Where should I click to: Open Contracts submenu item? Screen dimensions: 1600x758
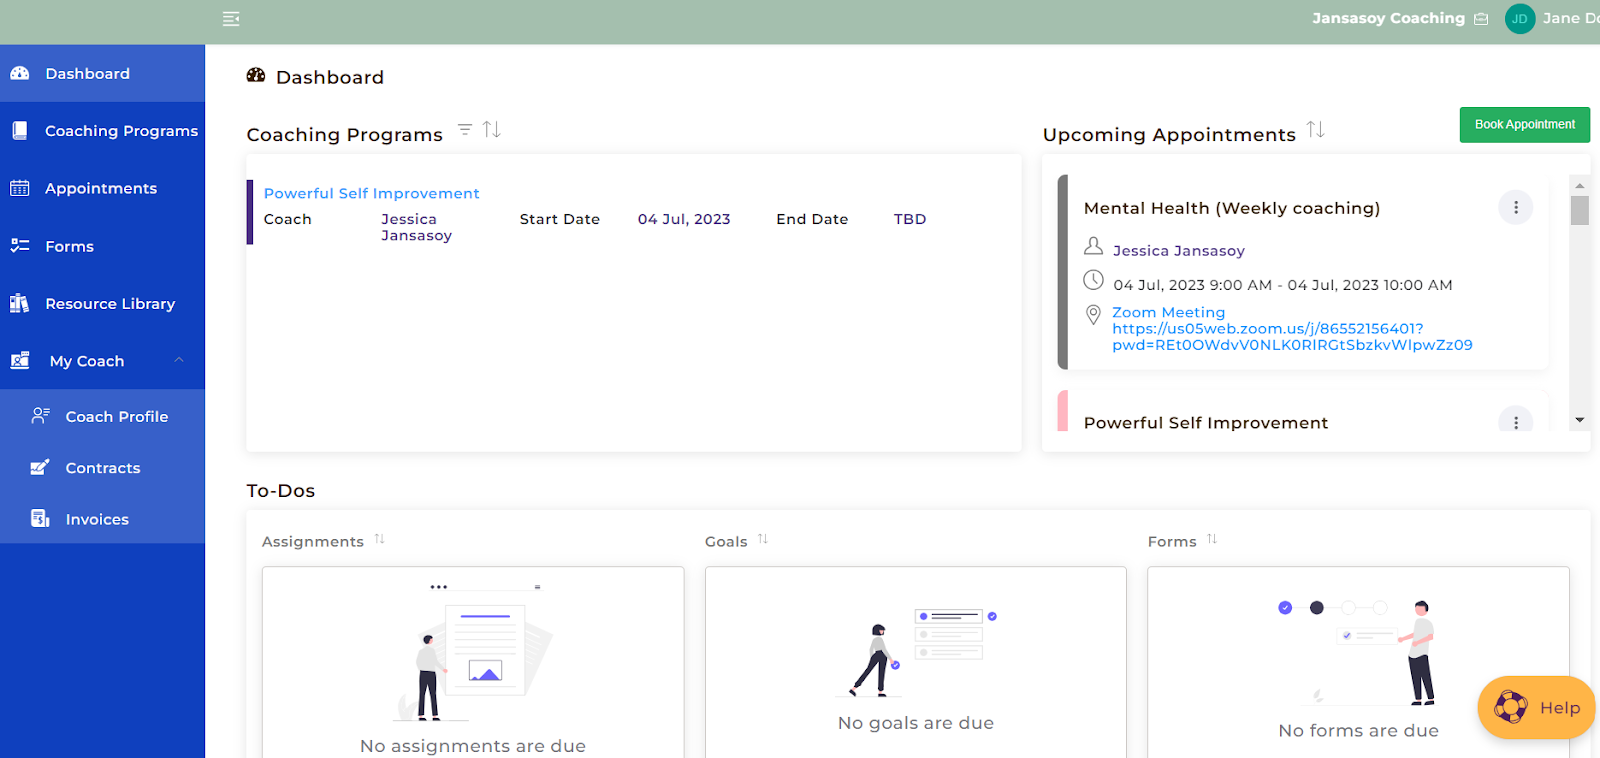pos(102,468)
